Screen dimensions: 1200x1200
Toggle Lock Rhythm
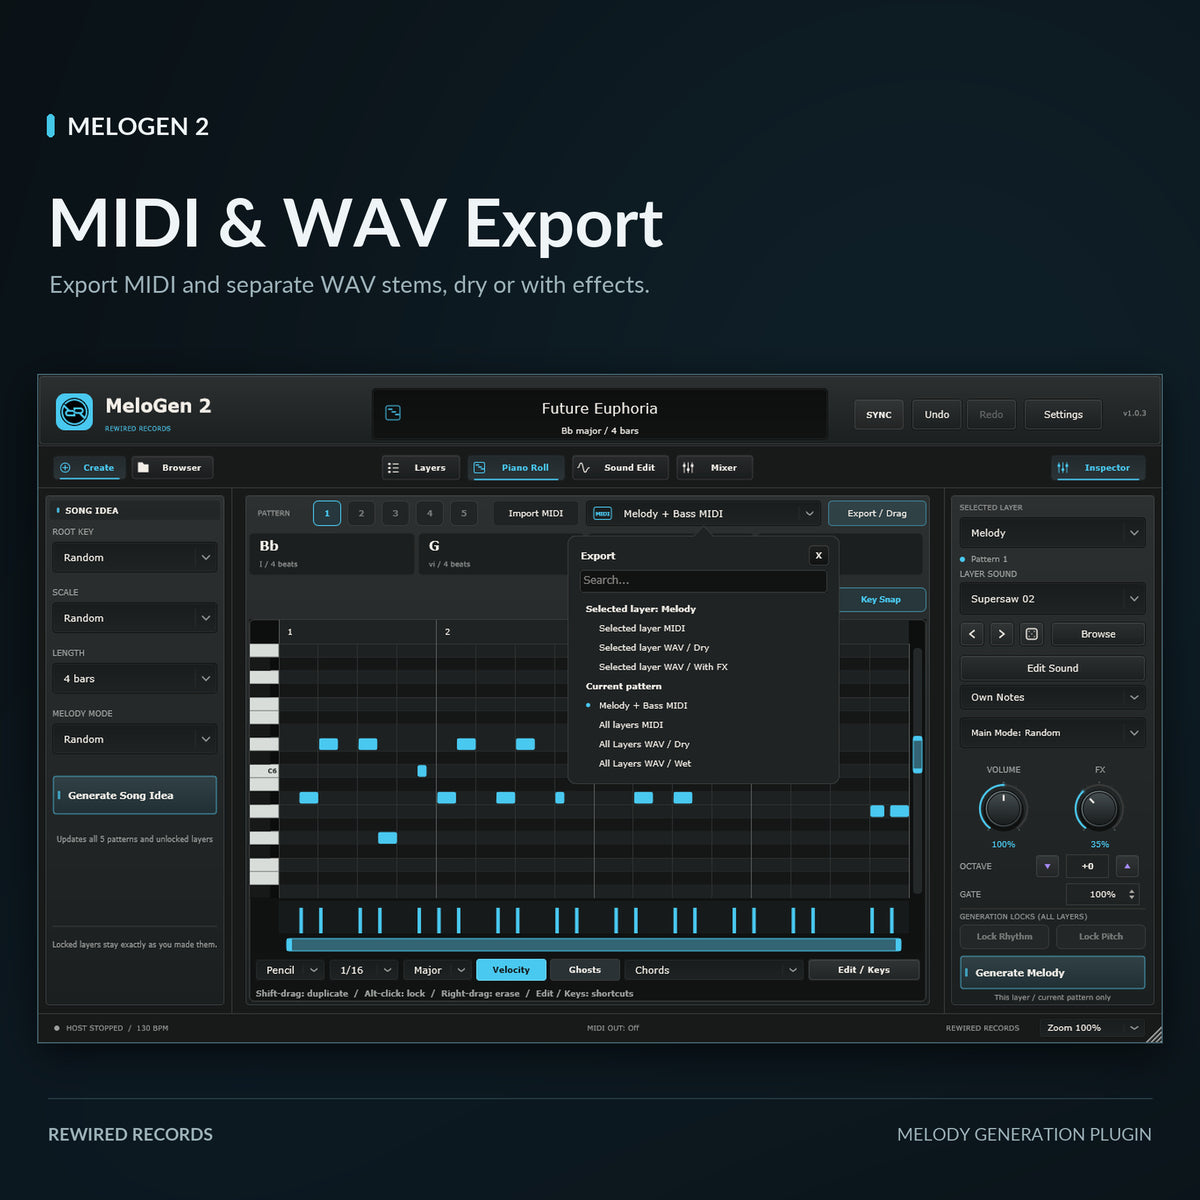tap(1004, 937)
